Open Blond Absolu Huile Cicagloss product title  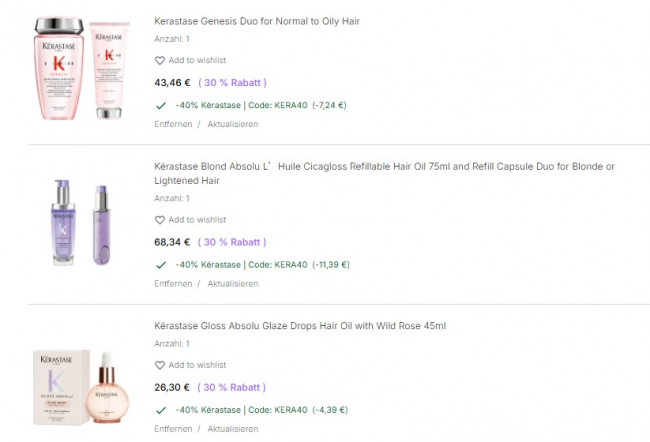click(x=384, y=167)
